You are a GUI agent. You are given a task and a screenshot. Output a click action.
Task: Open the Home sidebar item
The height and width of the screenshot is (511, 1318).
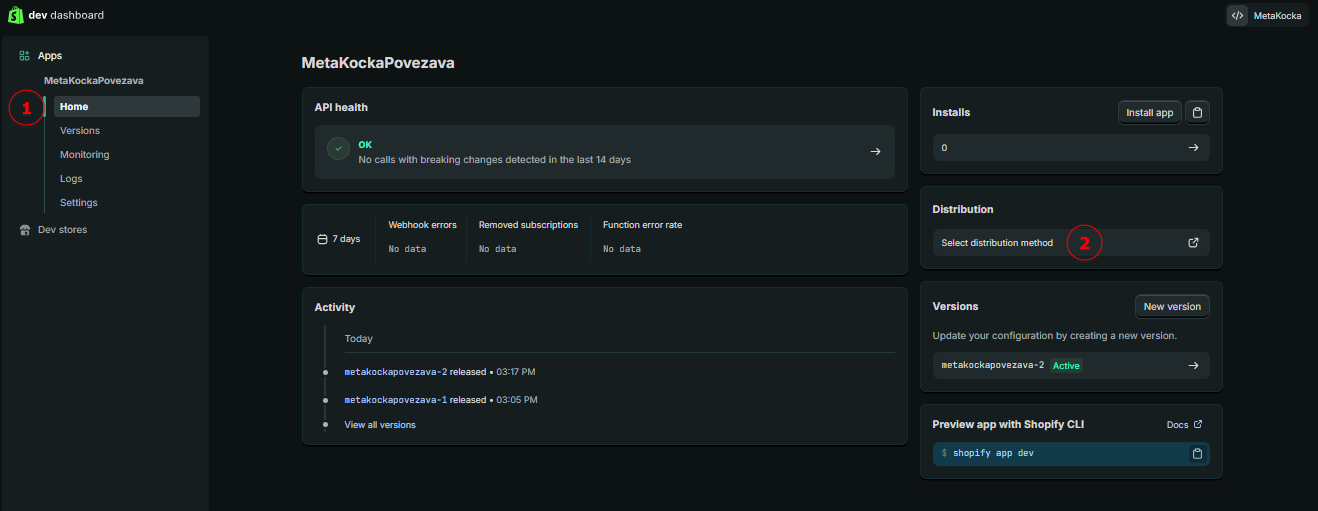[x=127, y=106]
